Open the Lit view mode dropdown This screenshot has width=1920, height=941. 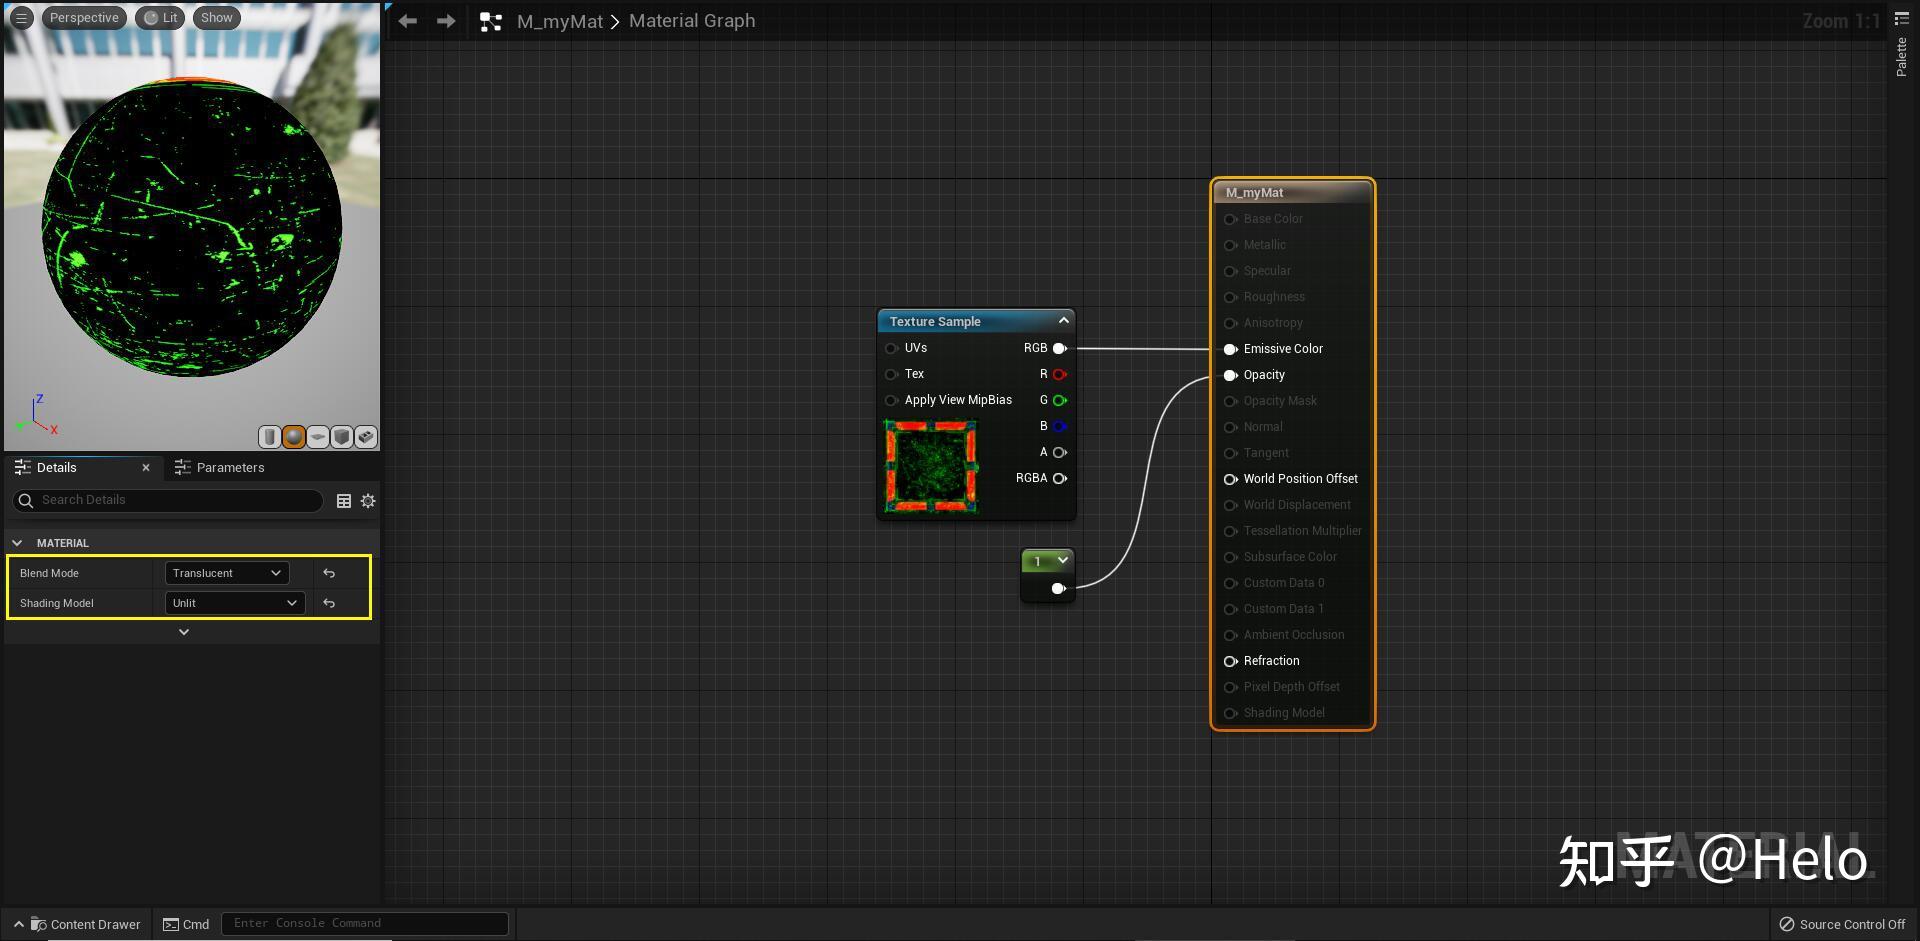point(160,18)
